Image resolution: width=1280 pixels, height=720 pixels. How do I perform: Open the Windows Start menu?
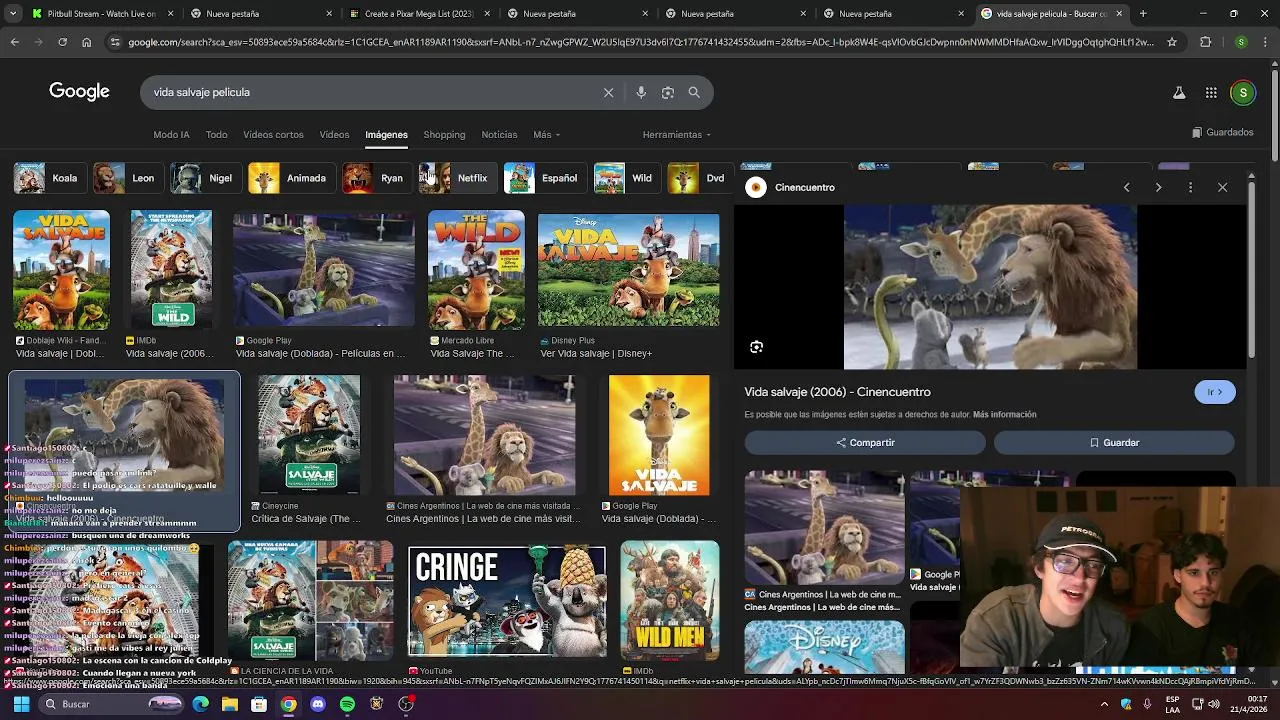[20, 704]
